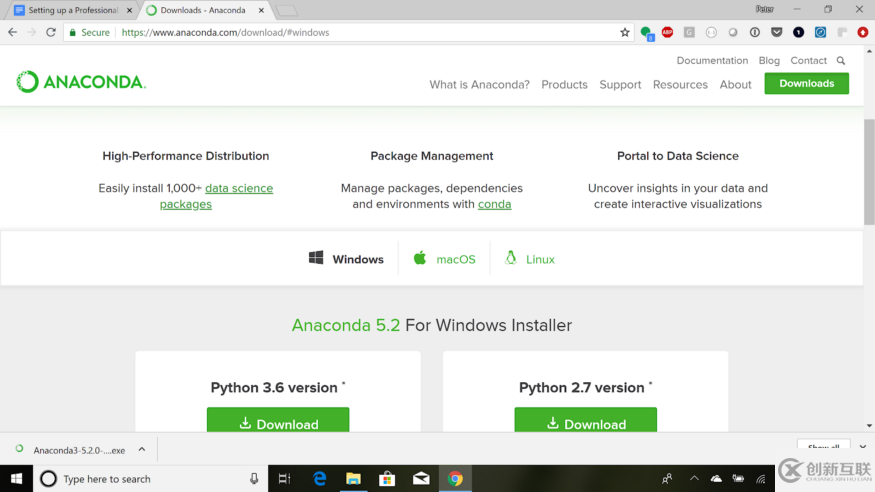This screenshot has height=492, width=875.
Task: Click the scrollbar down arrow
Action: pos(869,426)
